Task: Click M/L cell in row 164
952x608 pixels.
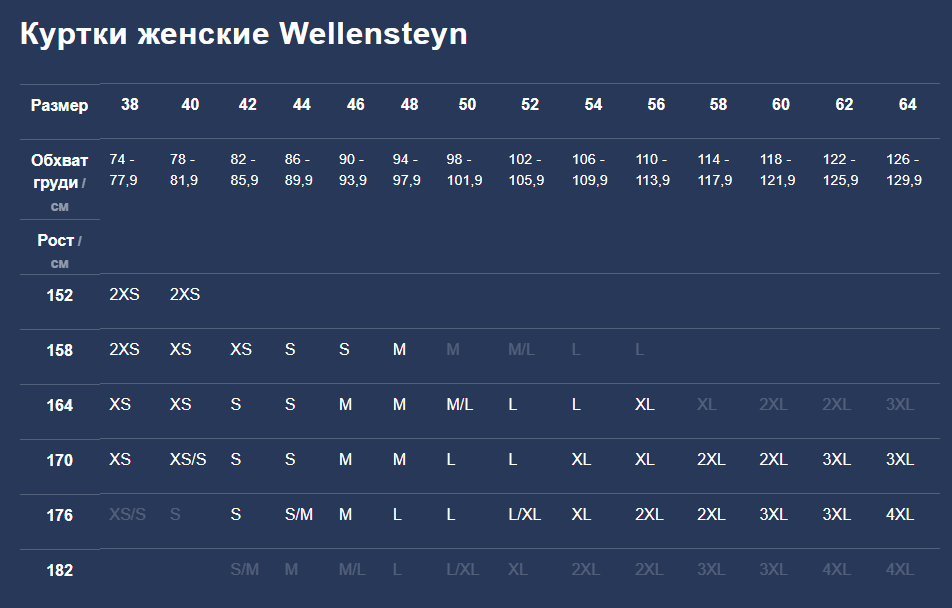Action: click(x=460, y=405)
